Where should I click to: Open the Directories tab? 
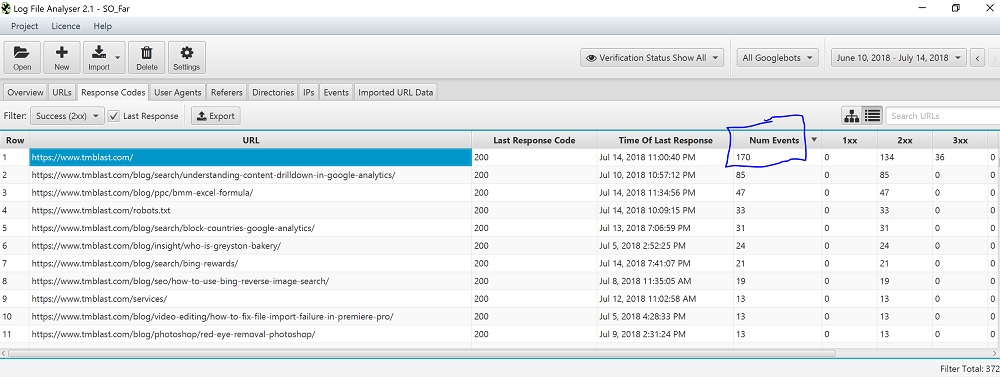(x=273, y=92)
